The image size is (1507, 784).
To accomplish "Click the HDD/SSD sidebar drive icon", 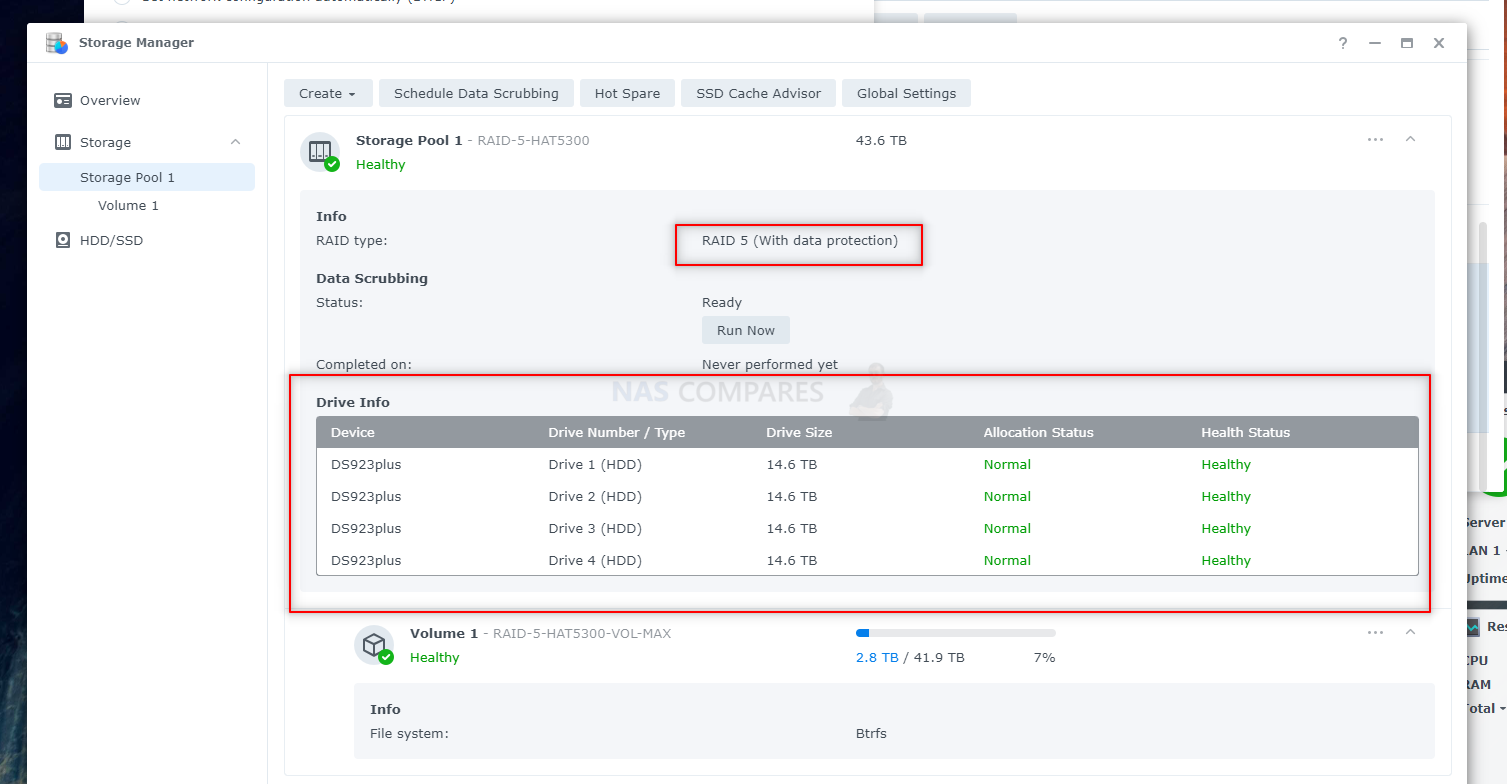I will (63, 240).
